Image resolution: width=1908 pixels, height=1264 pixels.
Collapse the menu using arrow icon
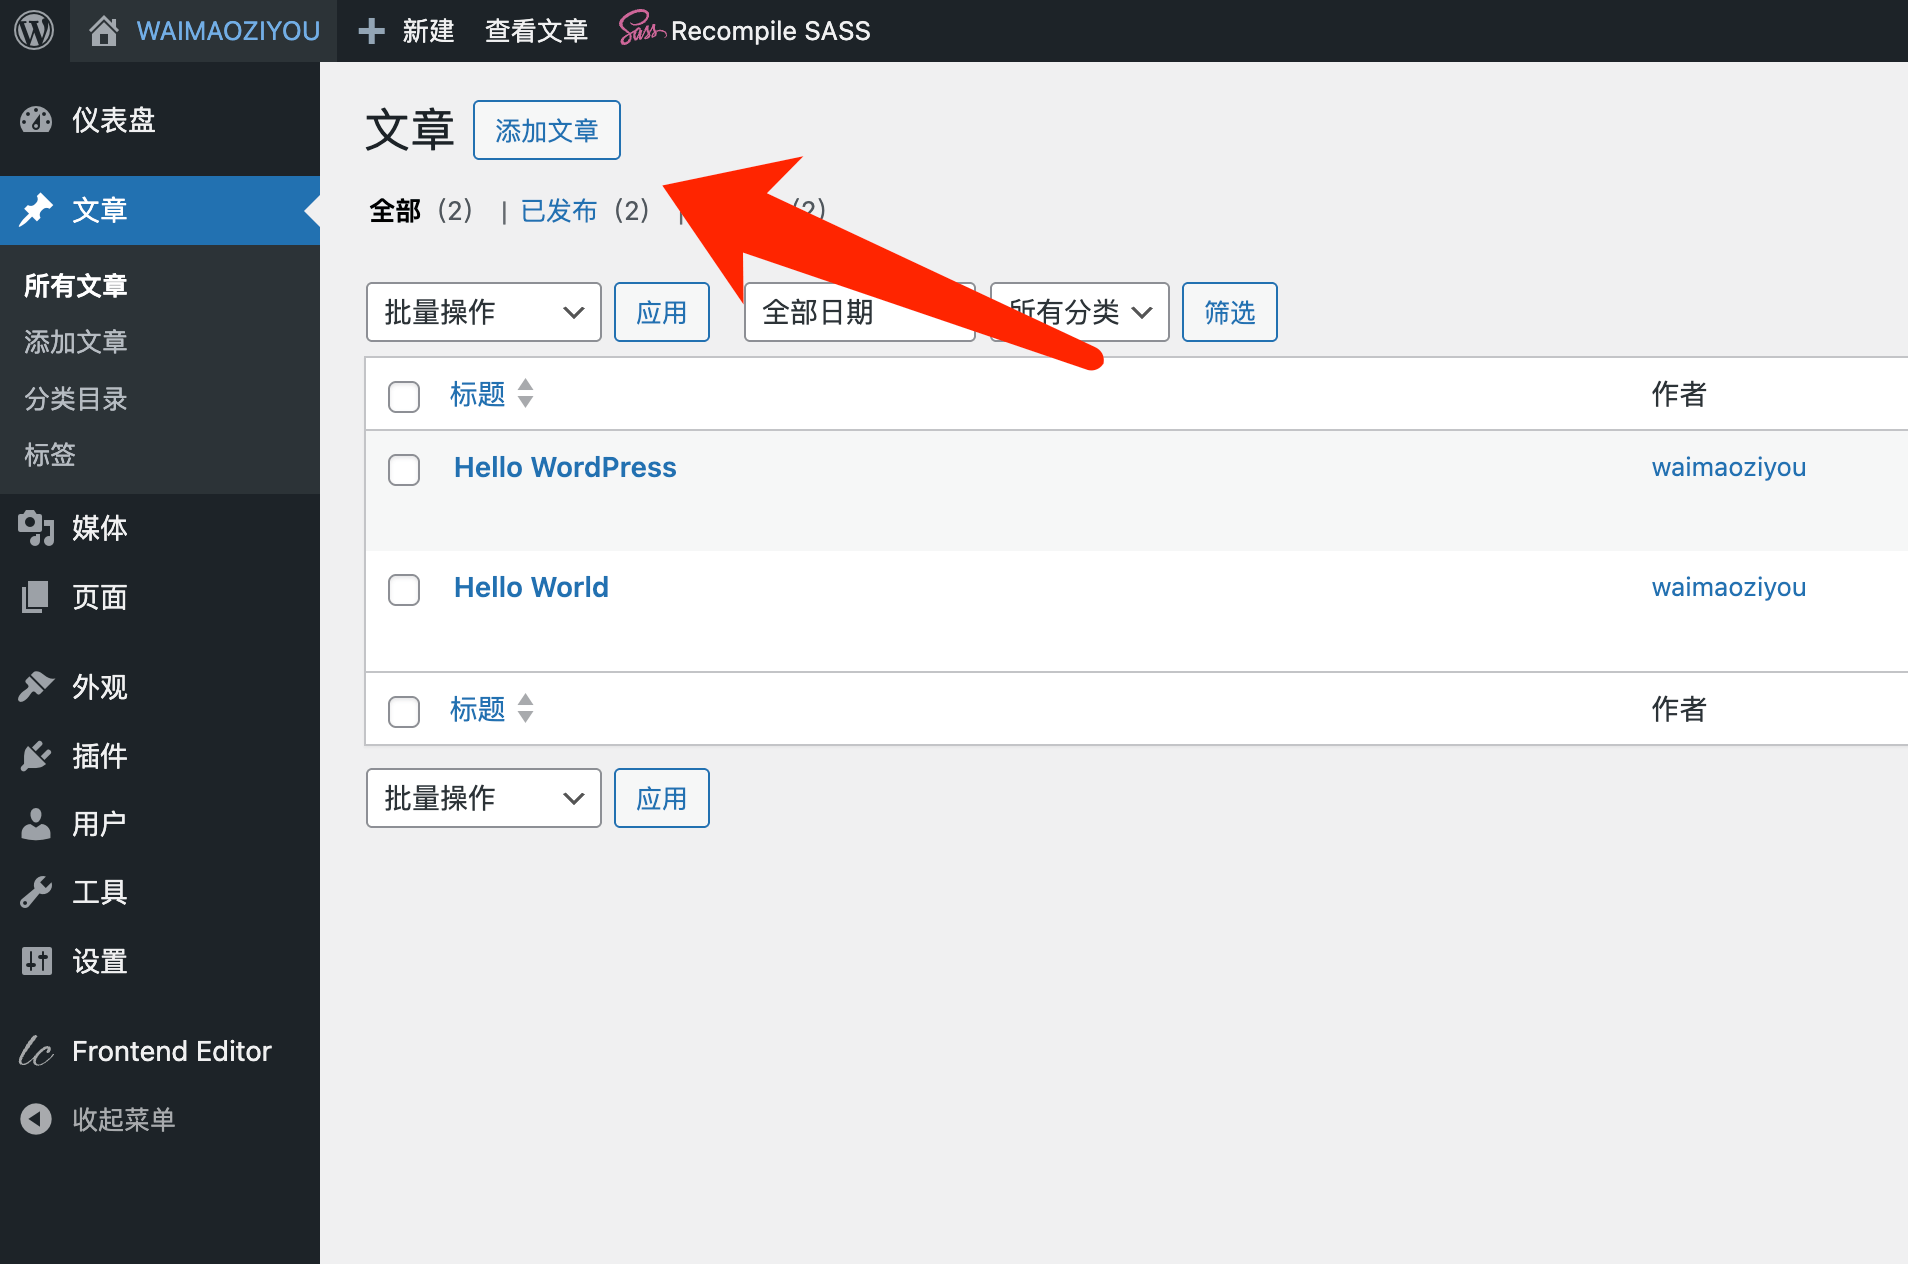pos(36,1119)
